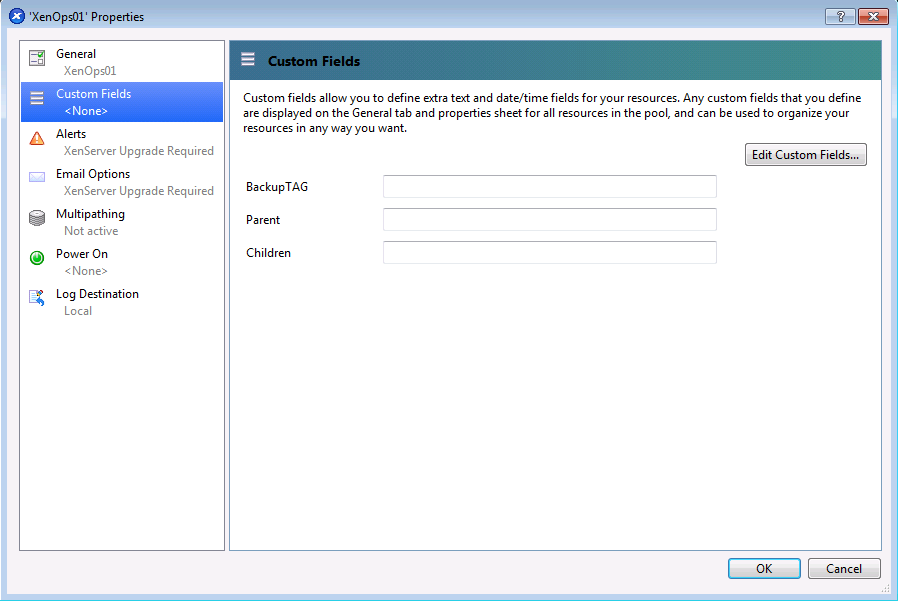Dismiss the dialog with Cancel
Screen dimensions: 898x601
point(844,568)
